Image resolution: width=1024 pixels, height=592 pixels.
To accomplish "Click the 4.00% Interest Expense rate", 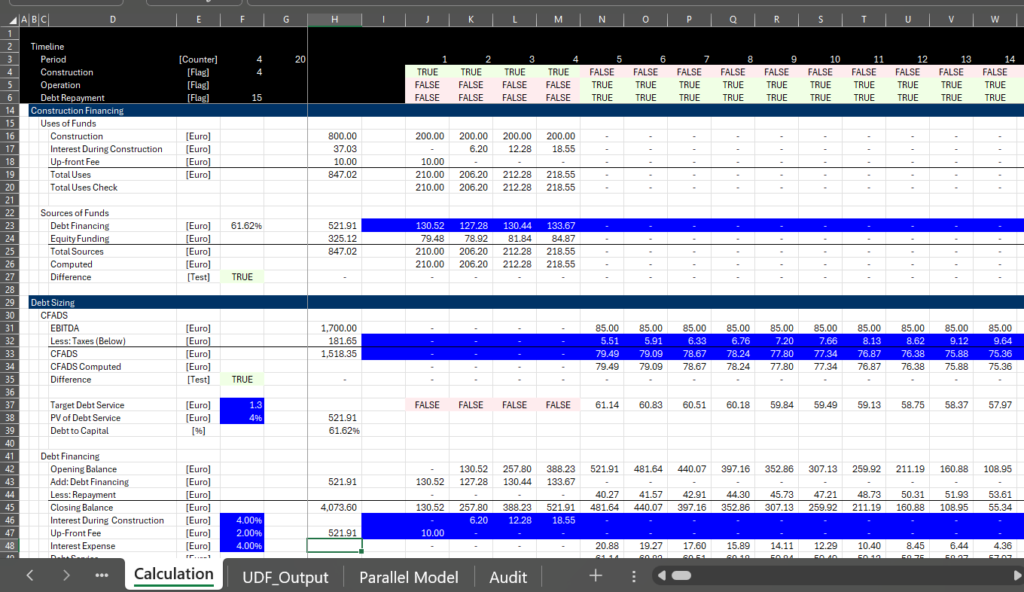I will point(242,546).
